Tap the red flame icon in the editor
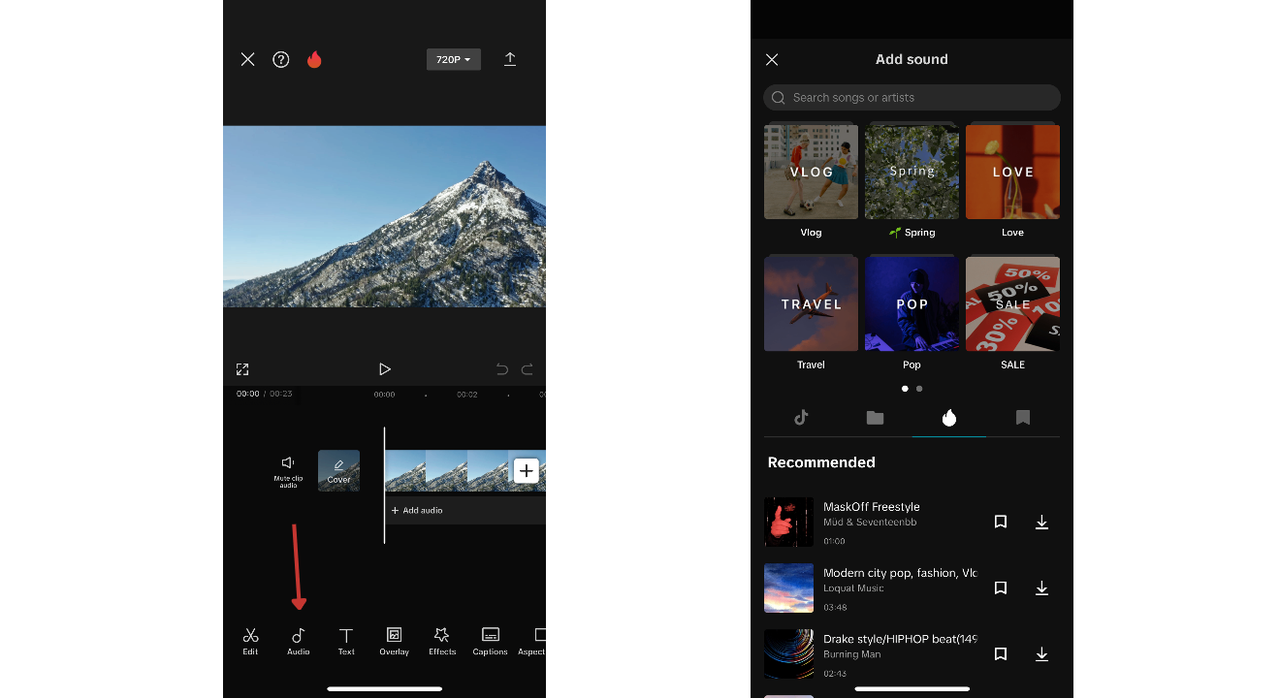 tap(314, 60)
